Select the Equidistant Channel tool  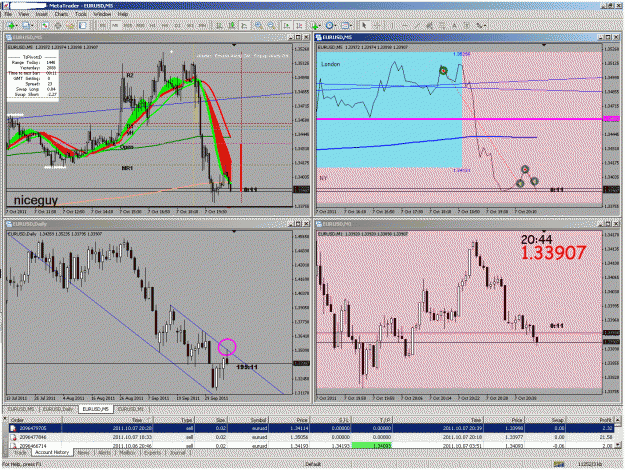pyautogui.click(x=429, y=26)
